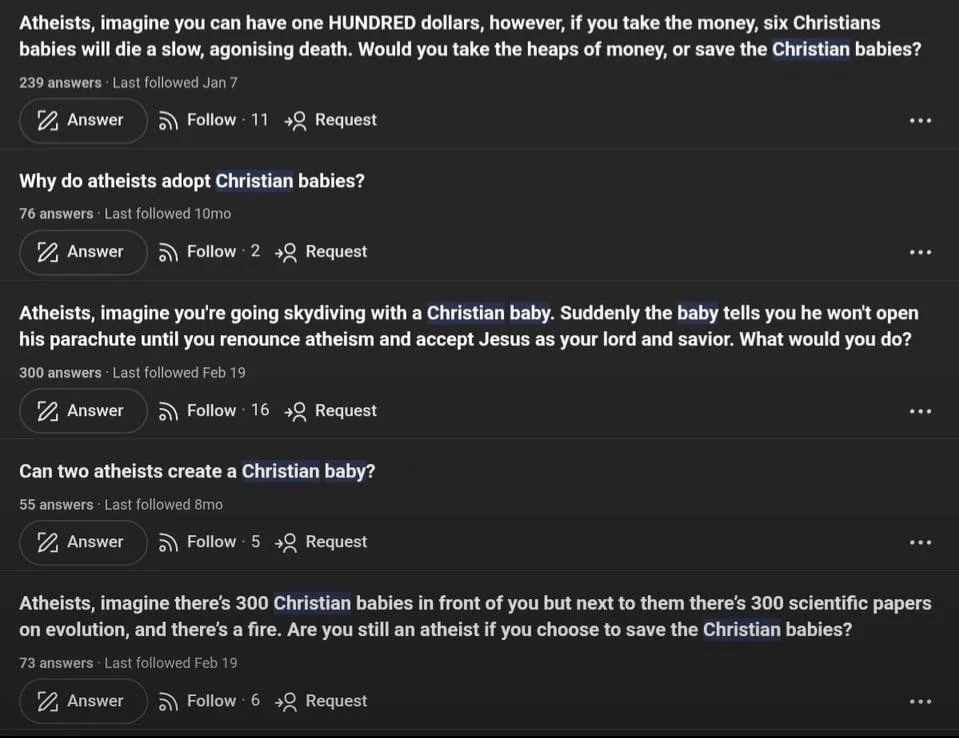
Task: Answer 'Can two atheists create' question
Action: [83, 542]
